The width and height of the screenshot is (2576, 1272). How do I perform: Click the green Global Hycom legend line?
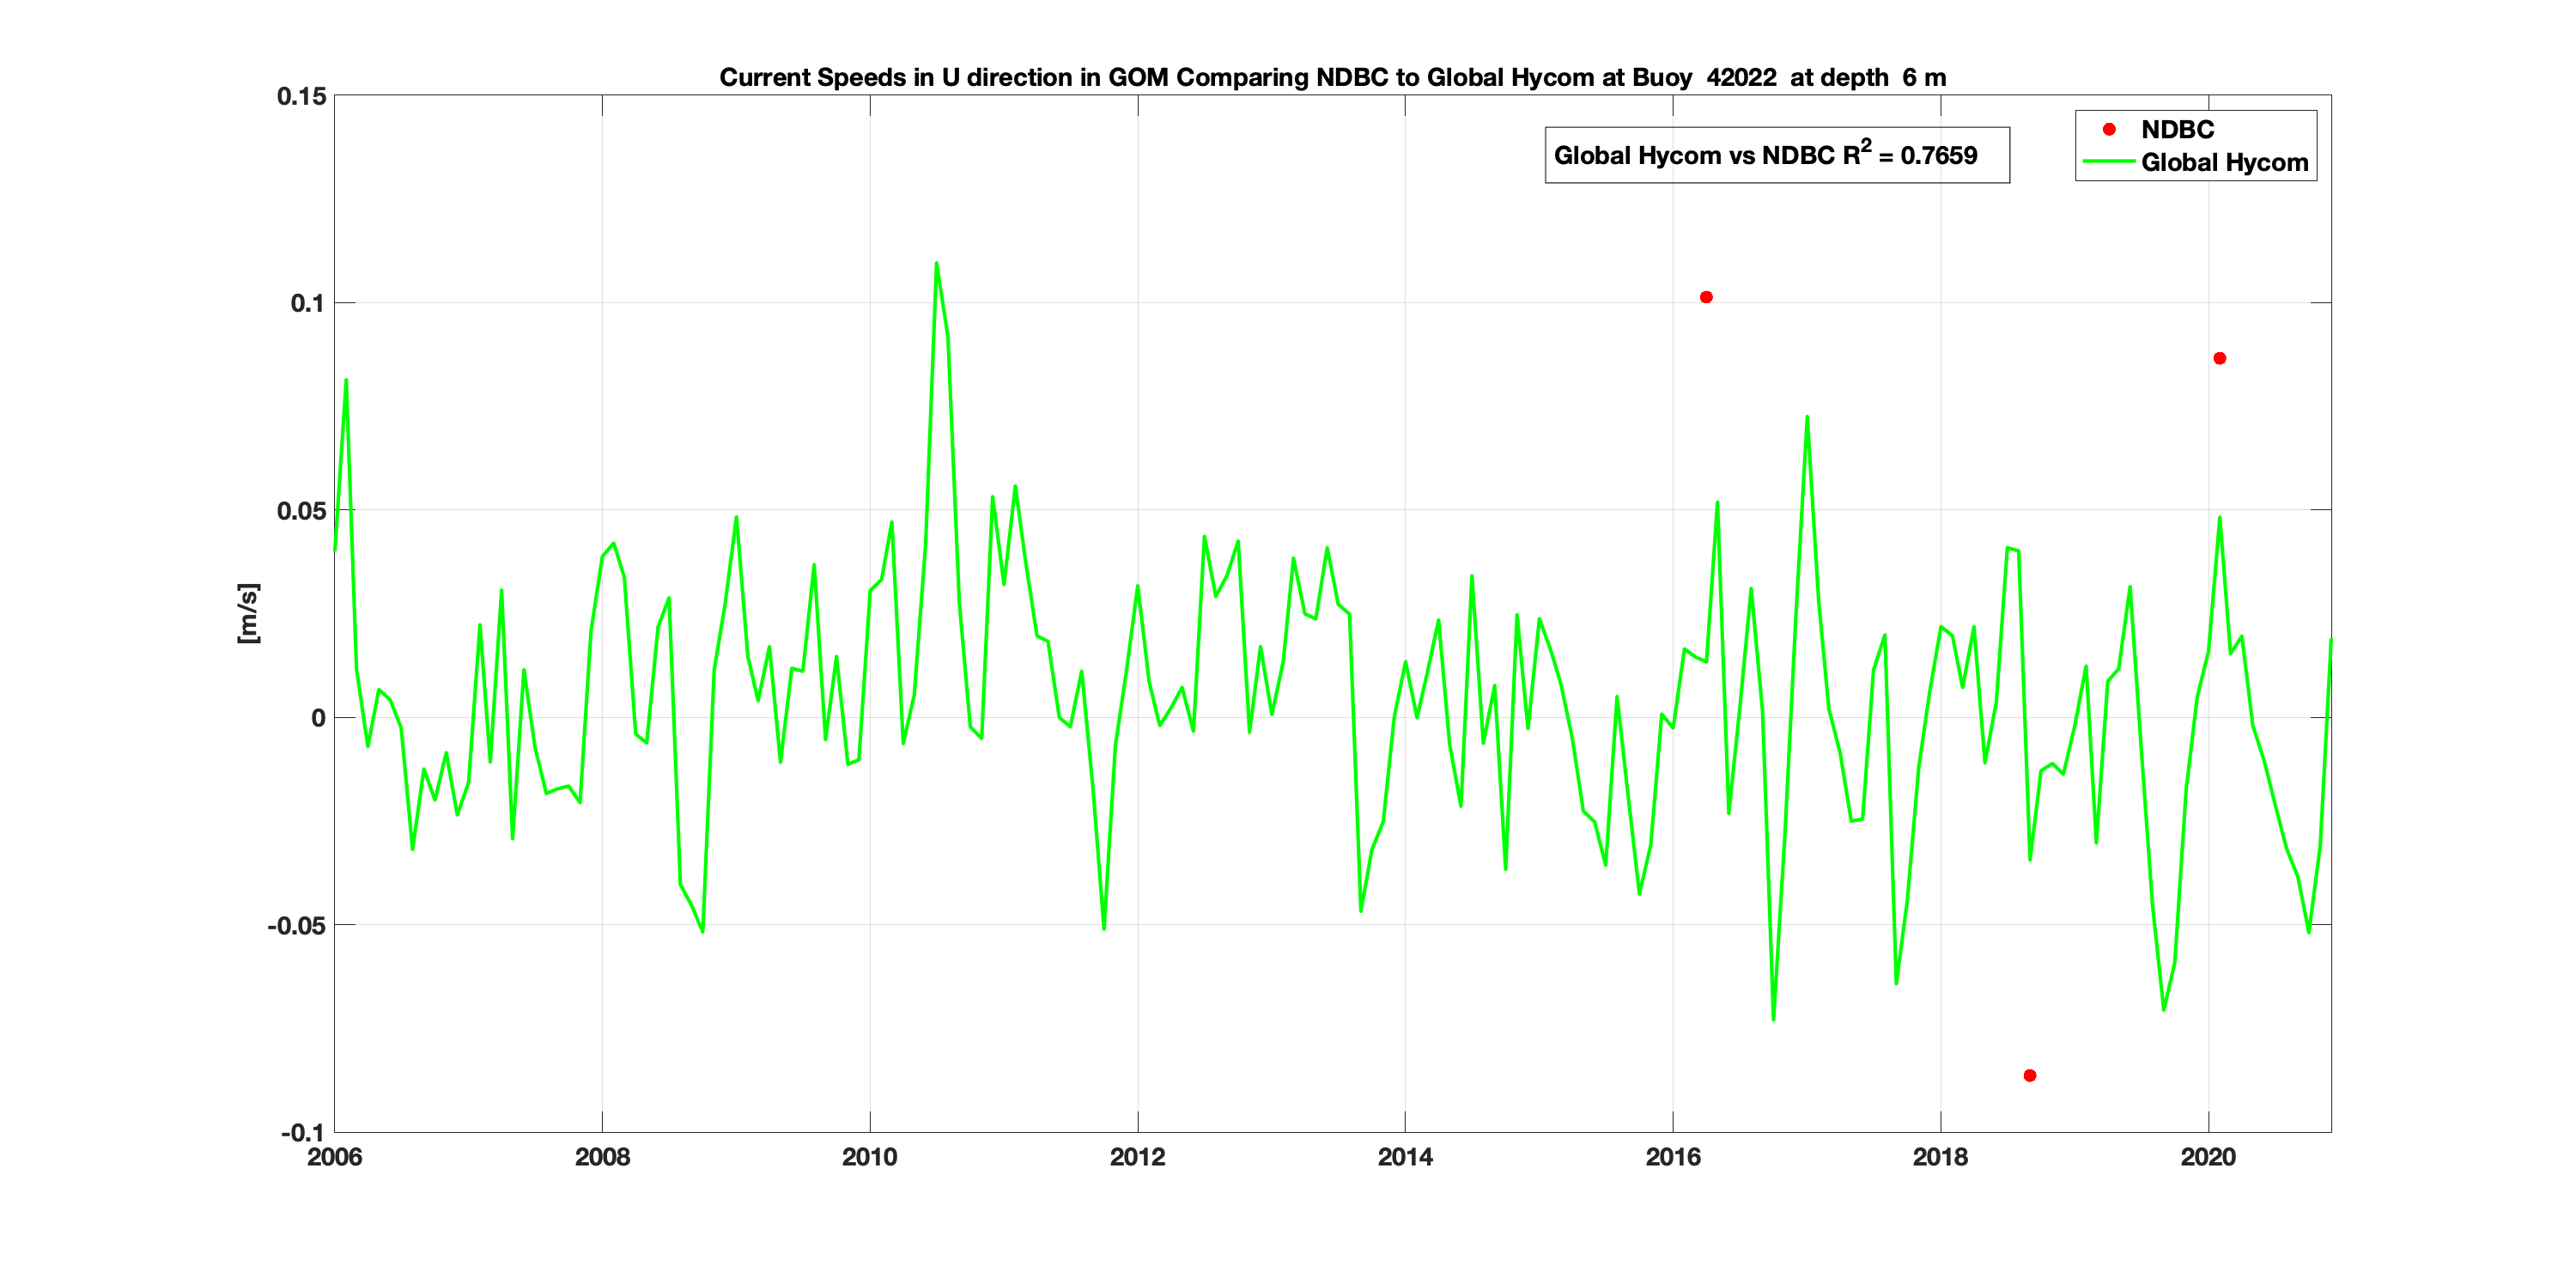pos(2108,162)
